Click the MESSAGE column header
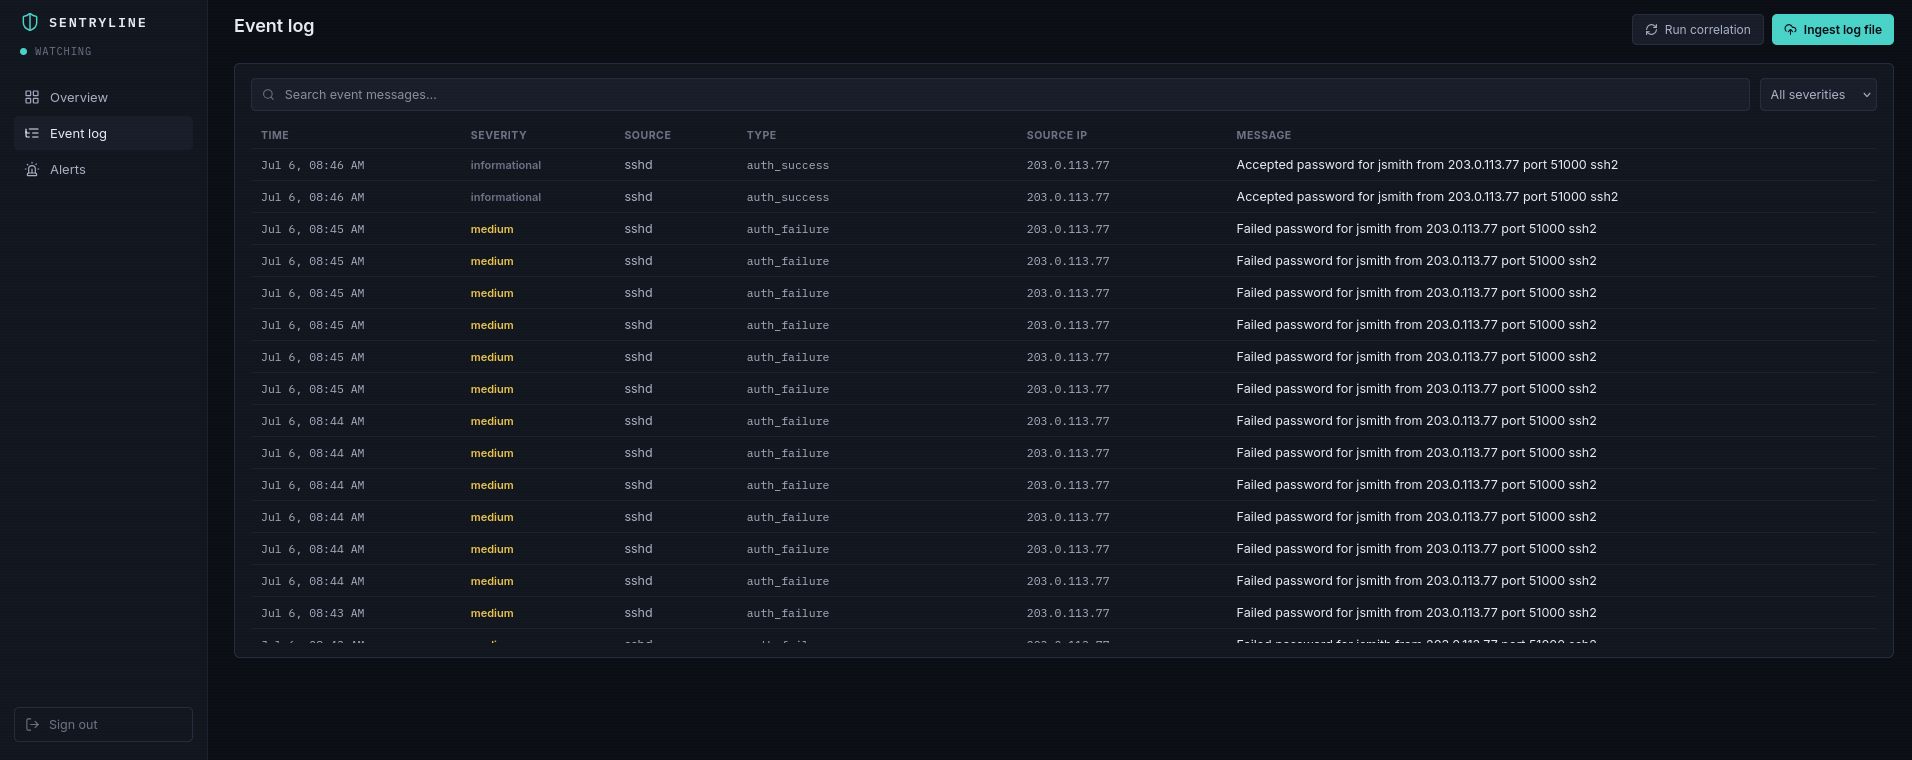Screen dimensions: 1912x760 click(x=1263, y=135)
